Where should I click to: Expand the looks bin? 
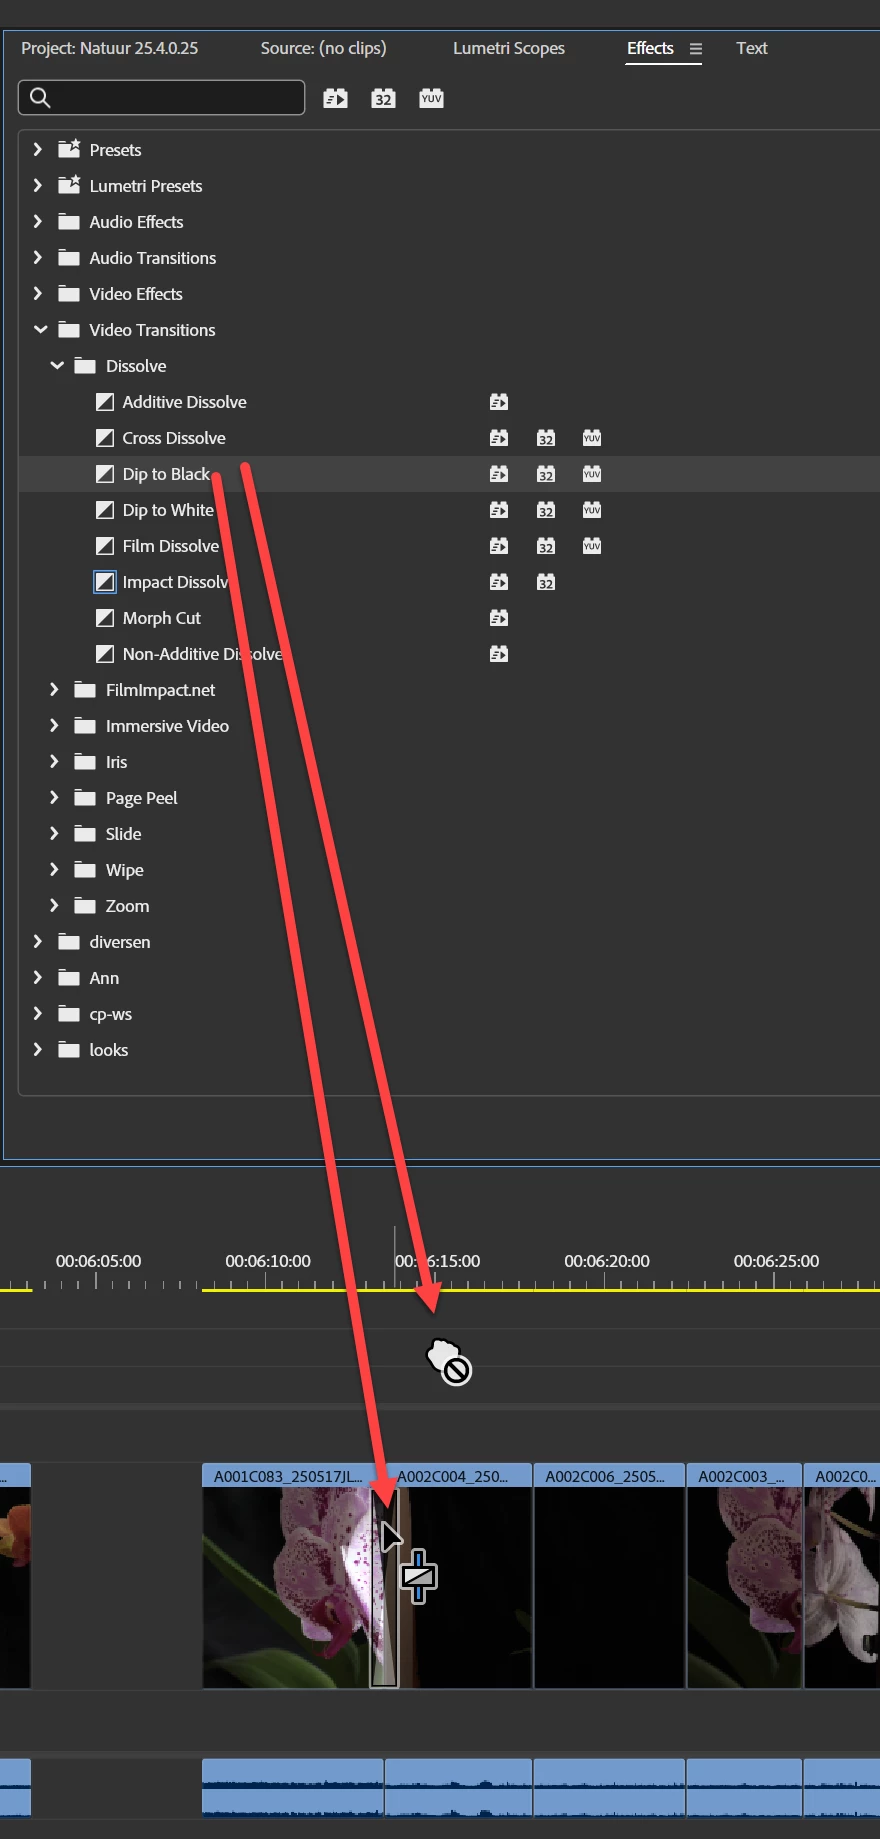pyautogui.click(x=38, y=1049)
